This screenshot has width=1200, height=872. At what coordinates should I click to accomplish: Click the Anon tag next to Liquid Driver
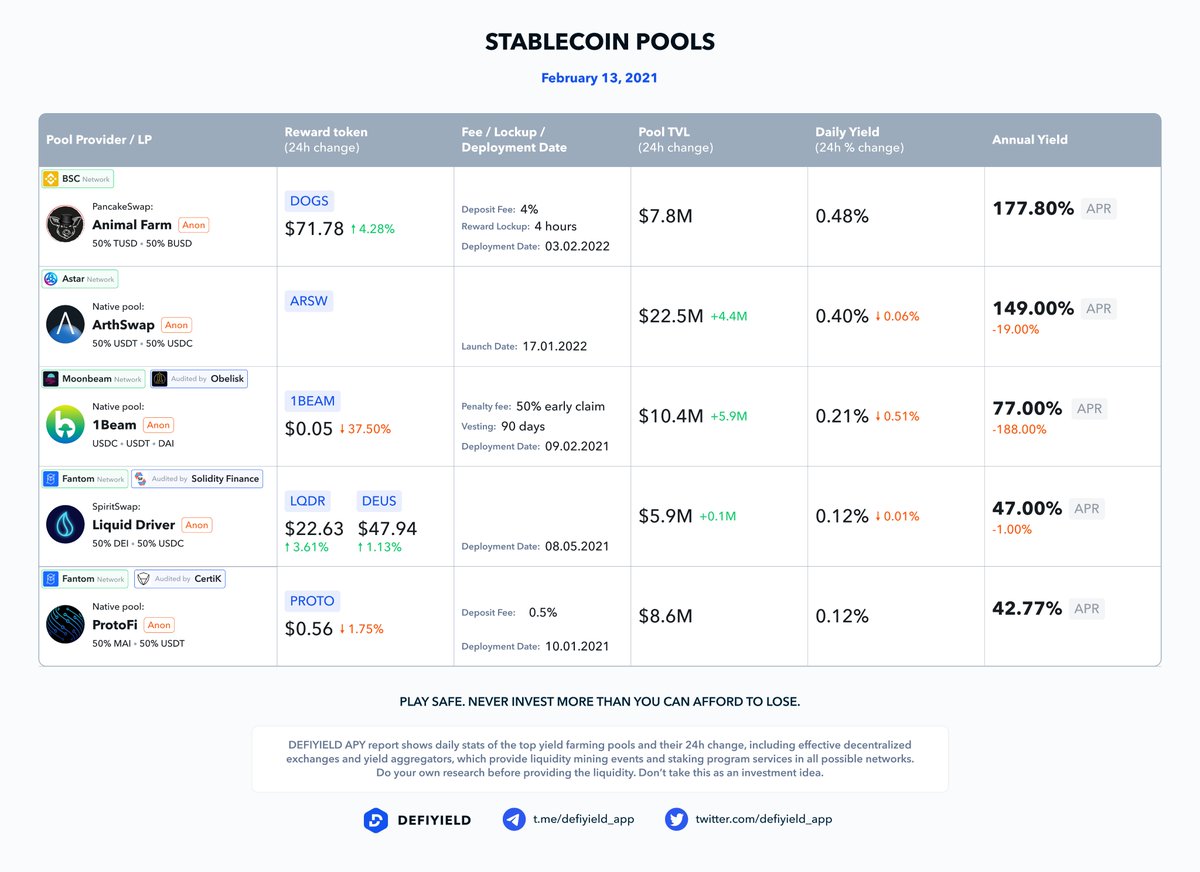[197, 525]
